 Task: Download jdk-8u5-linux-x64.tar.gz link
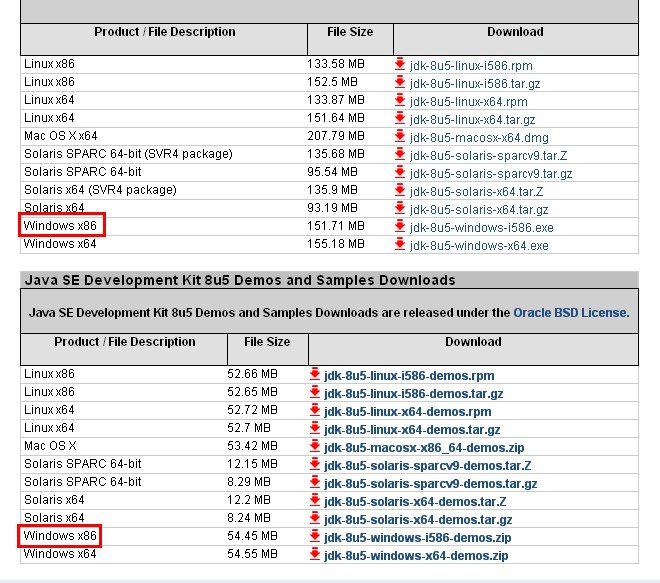click(x=472, y=120)
